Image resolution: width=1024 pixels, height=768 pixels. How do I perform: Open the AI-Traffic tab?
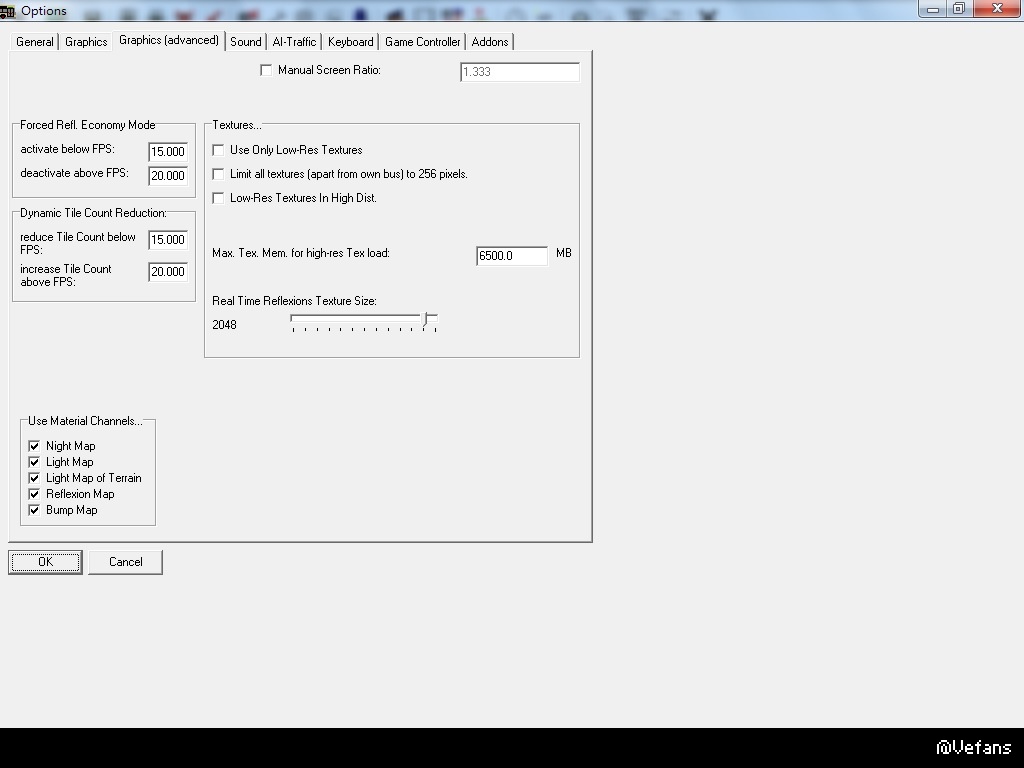point(294,42)
